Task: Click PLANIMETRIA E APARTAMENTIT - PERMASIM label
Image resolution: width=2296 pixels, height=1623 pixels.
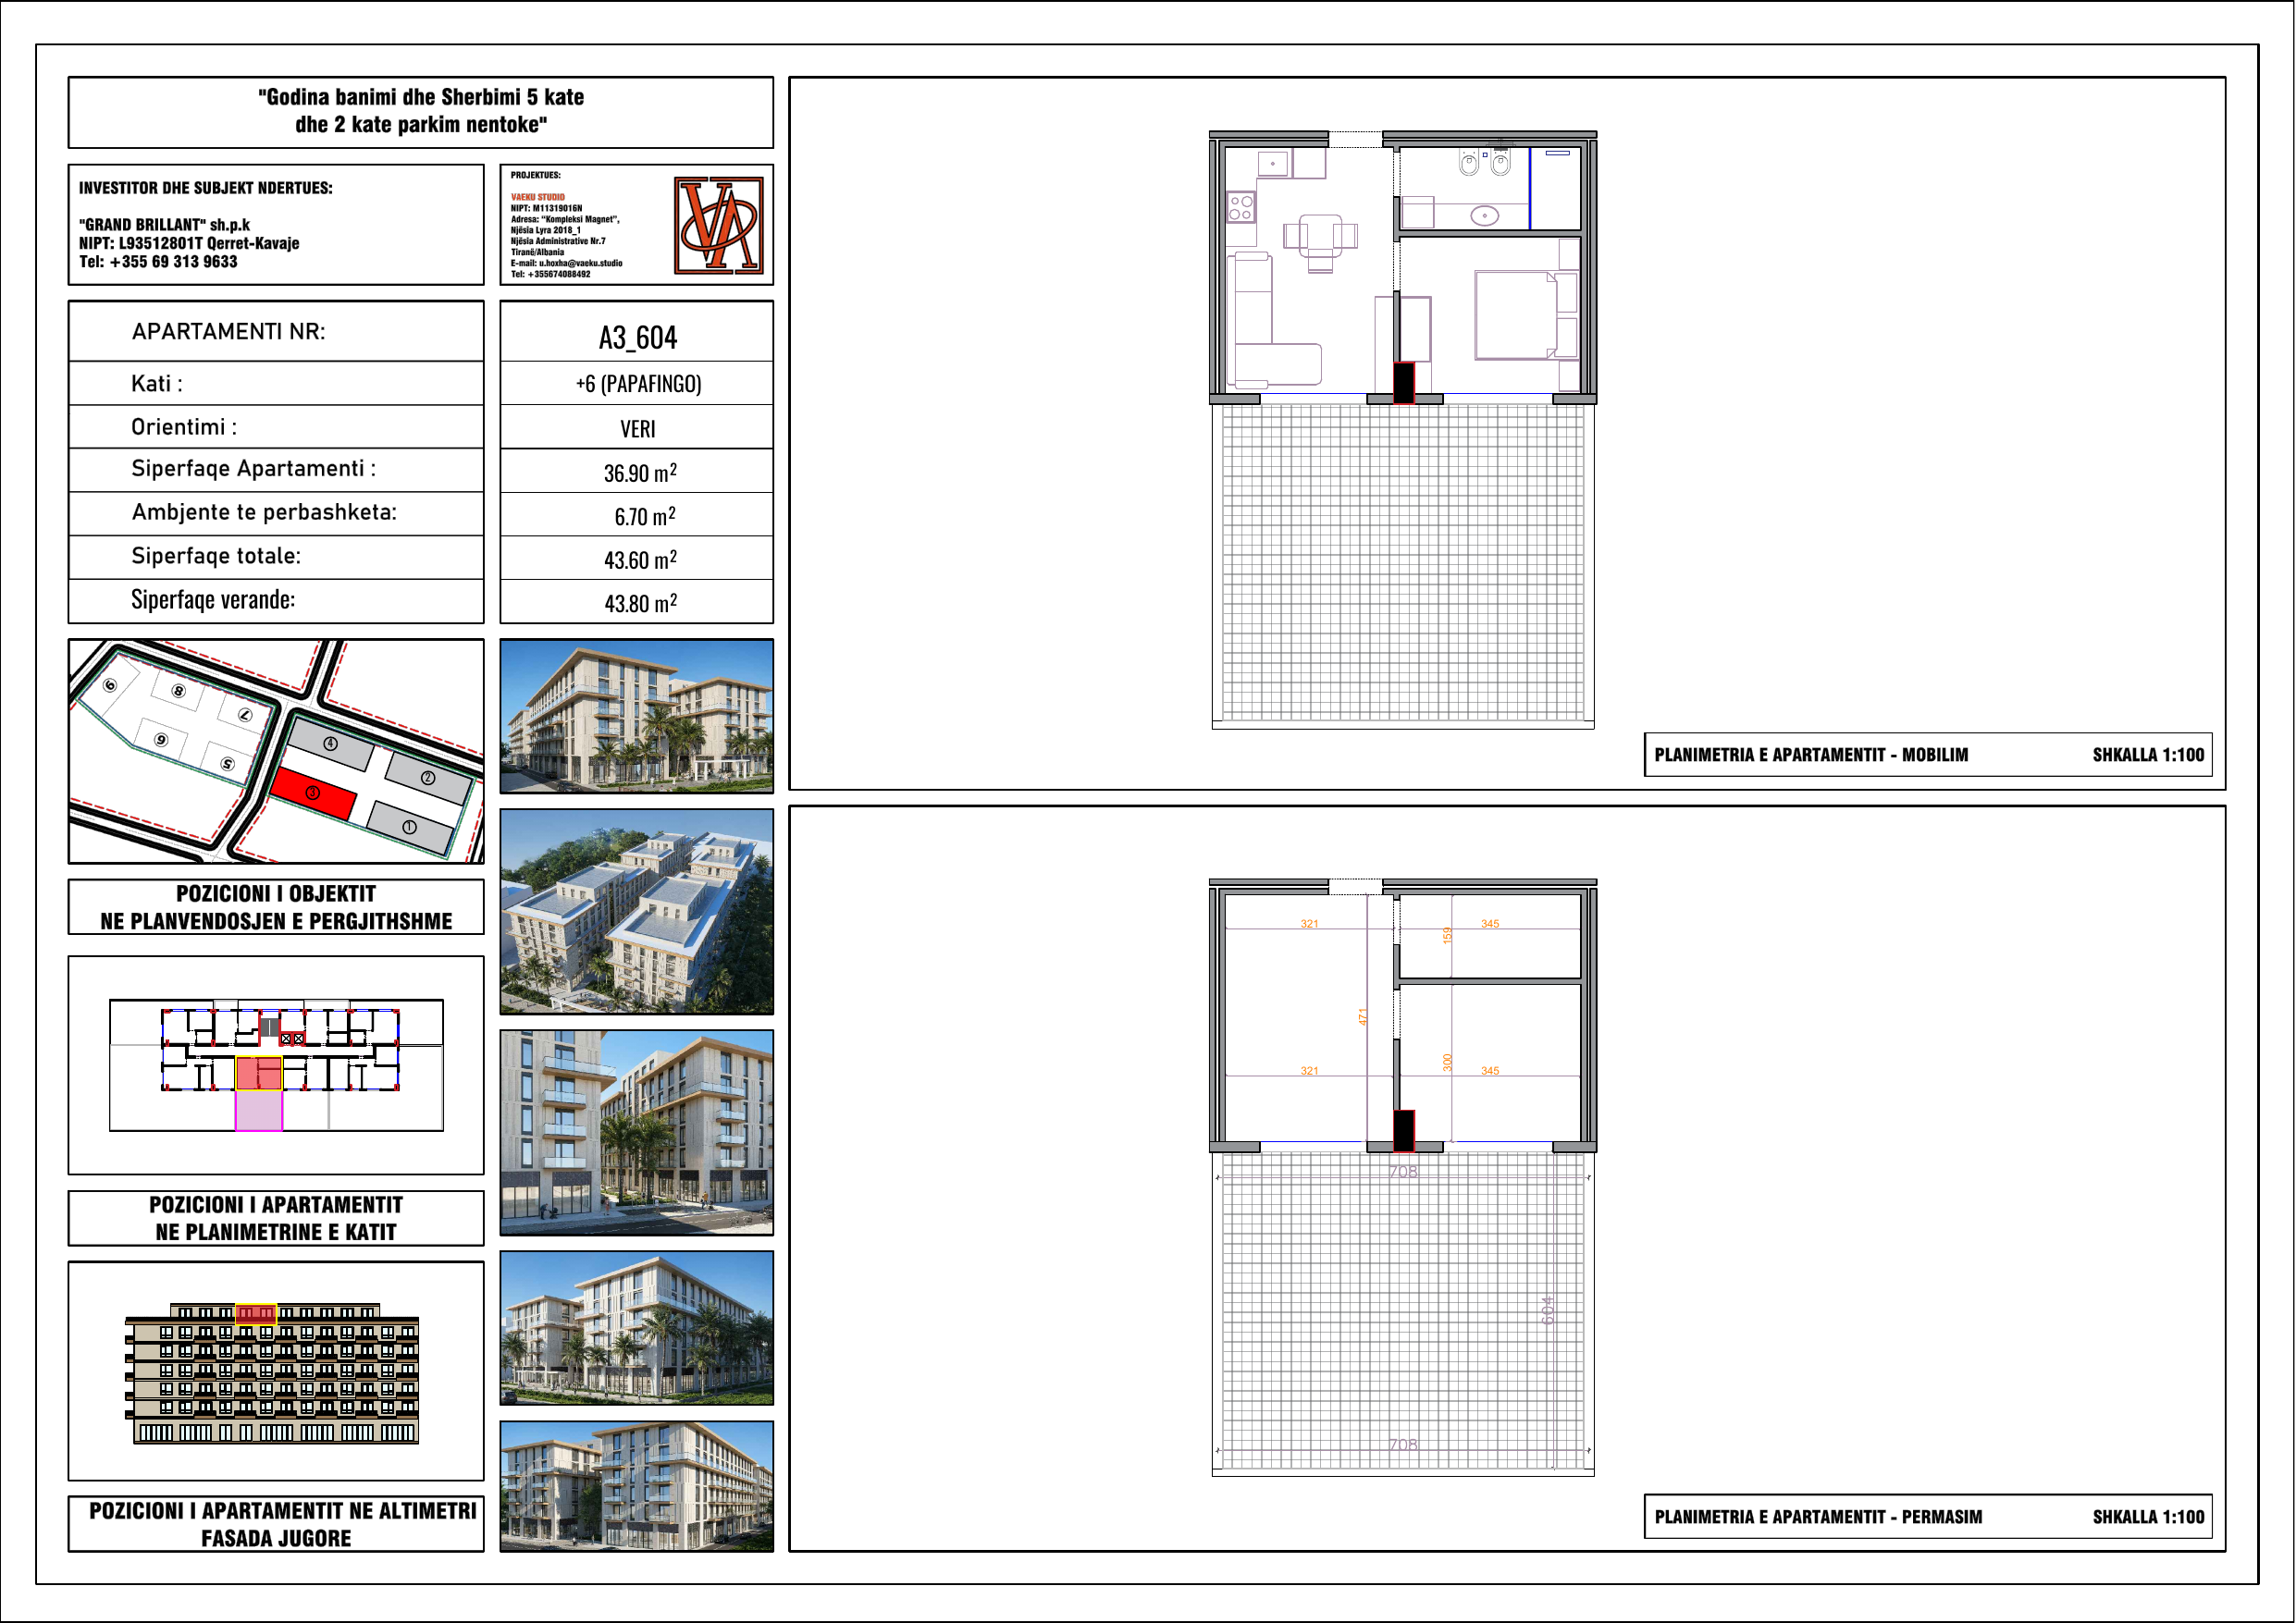Action: (1818, 1517)
